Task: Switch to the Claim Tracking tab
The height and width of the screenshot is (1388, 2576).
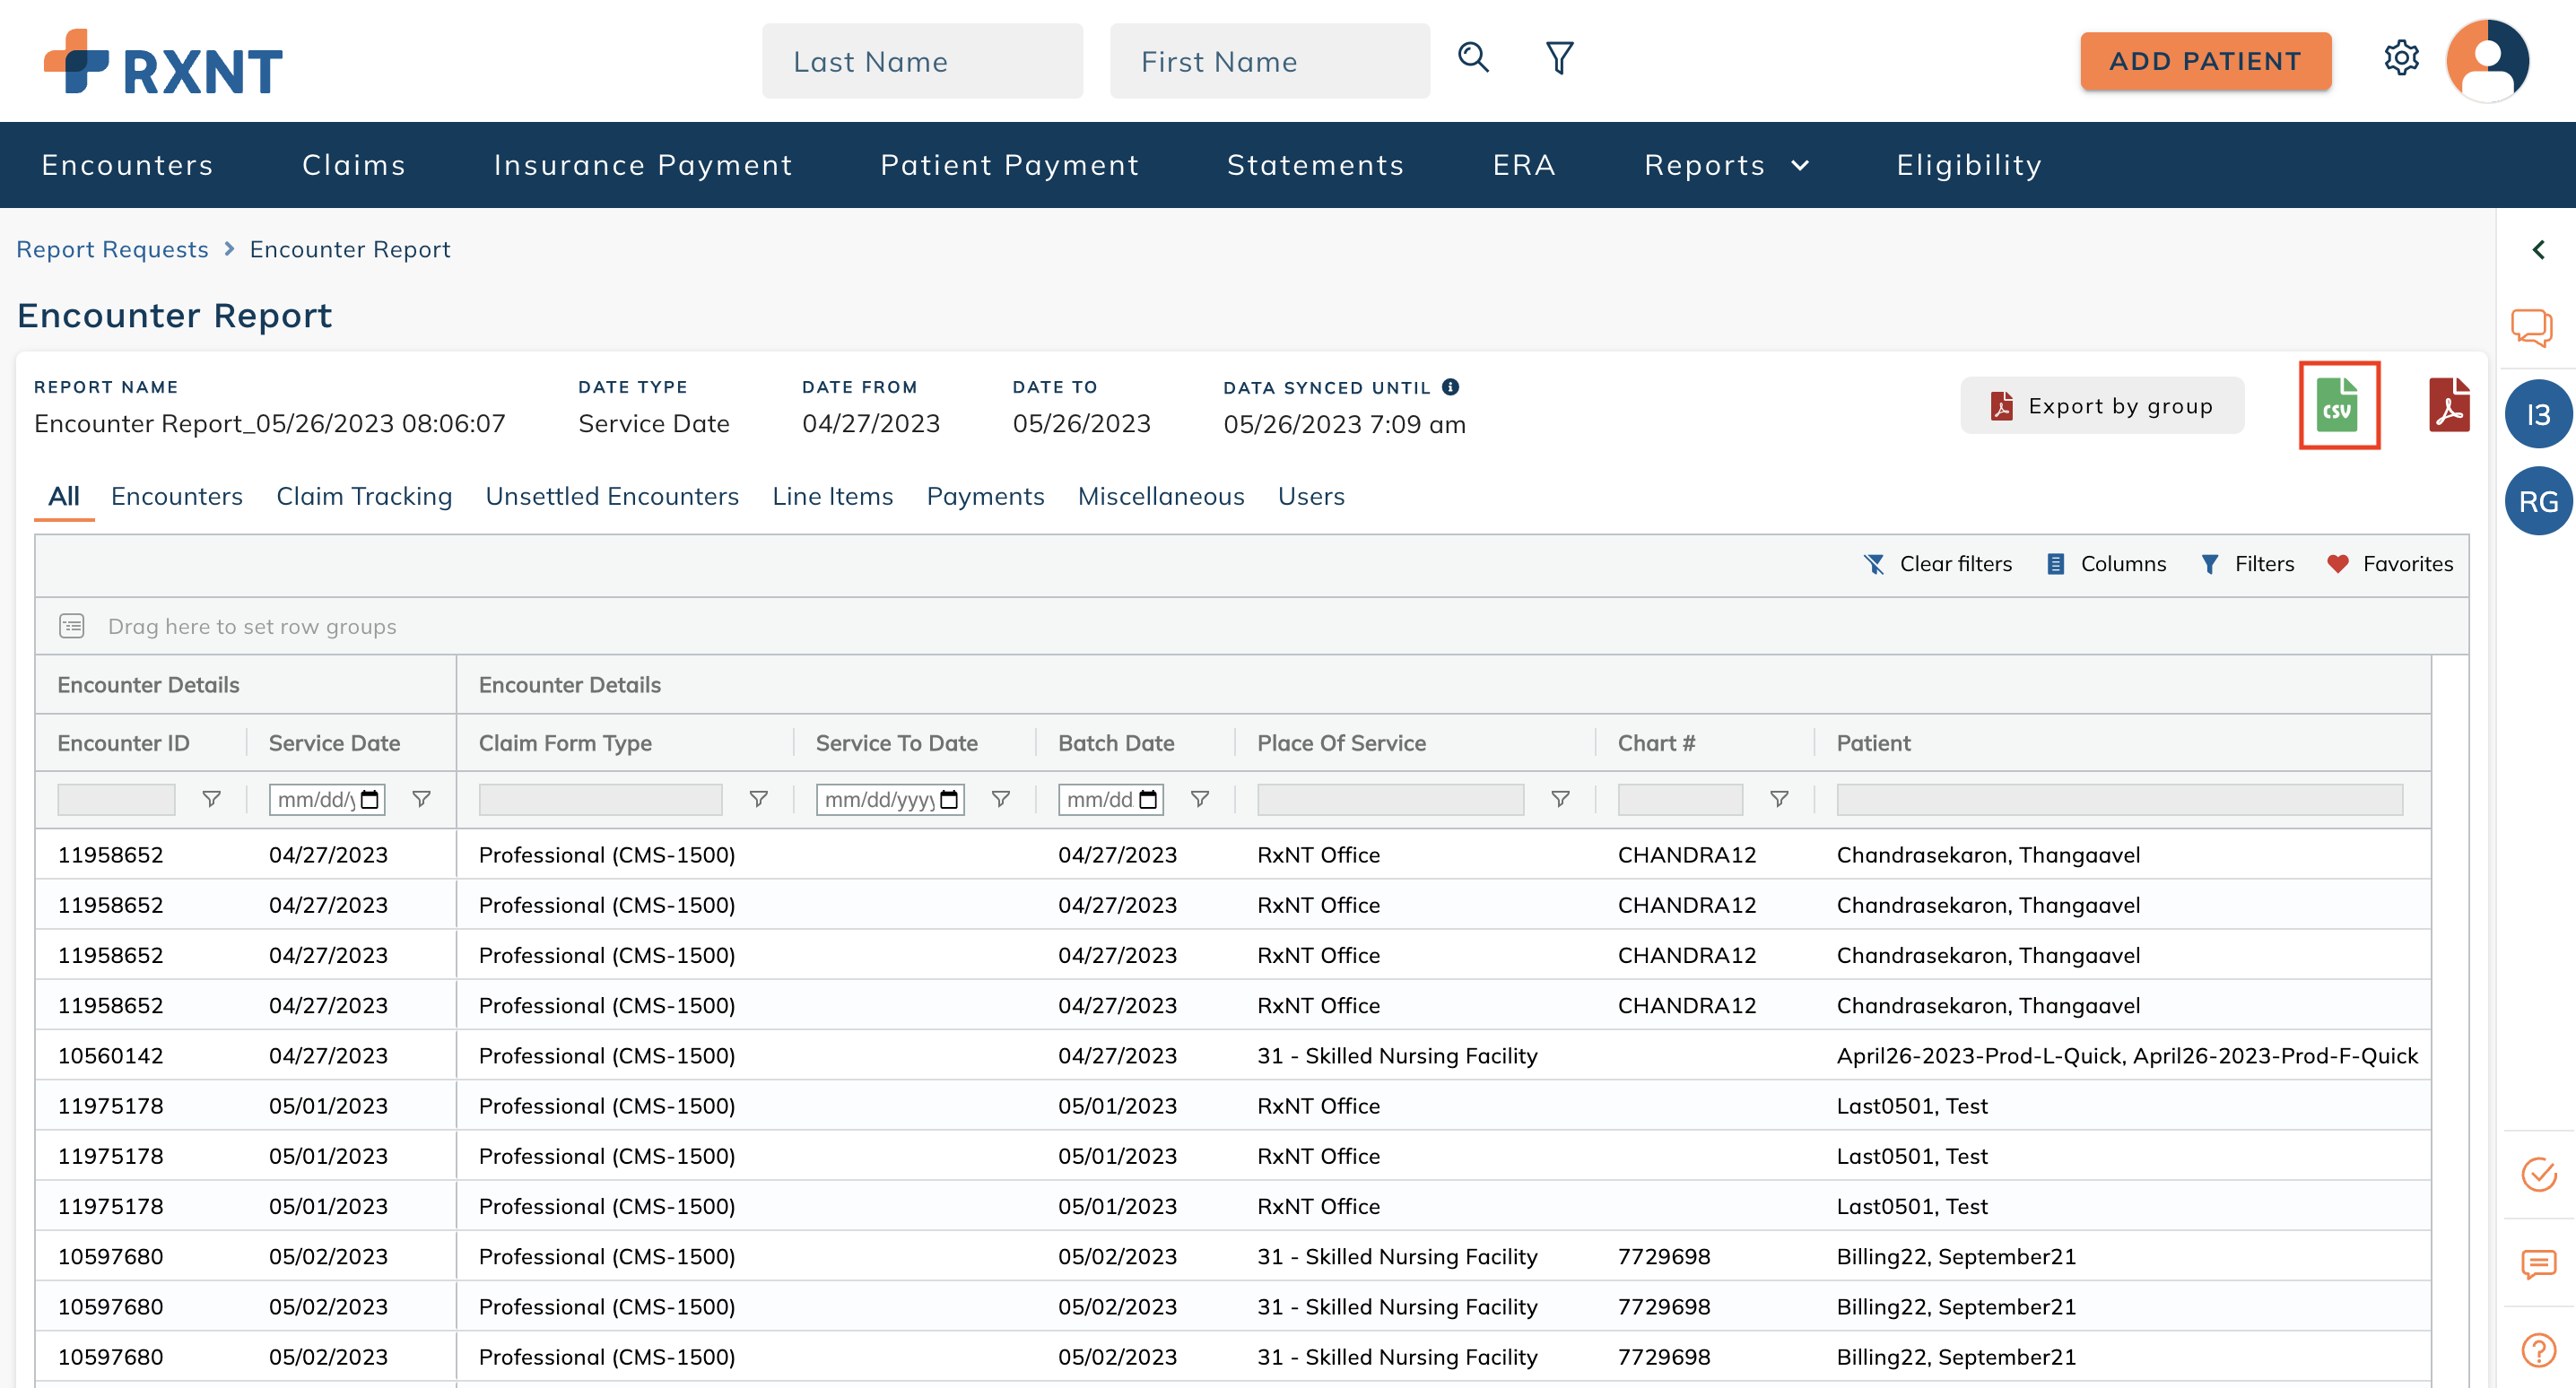Action: [x=364, y=496]
